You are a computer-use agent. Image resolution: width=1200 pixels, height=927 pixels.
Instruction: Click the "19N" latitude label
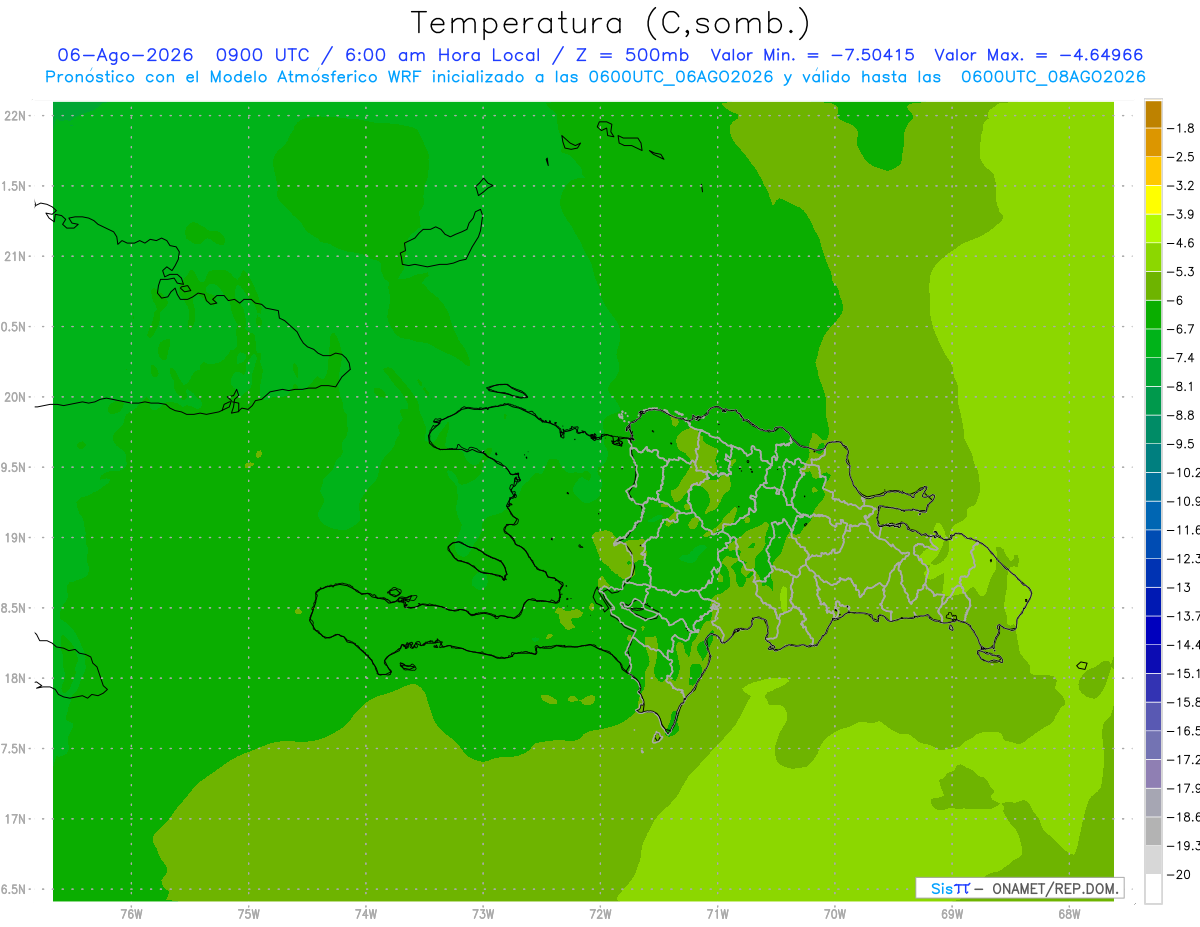(x=17, y=538)
